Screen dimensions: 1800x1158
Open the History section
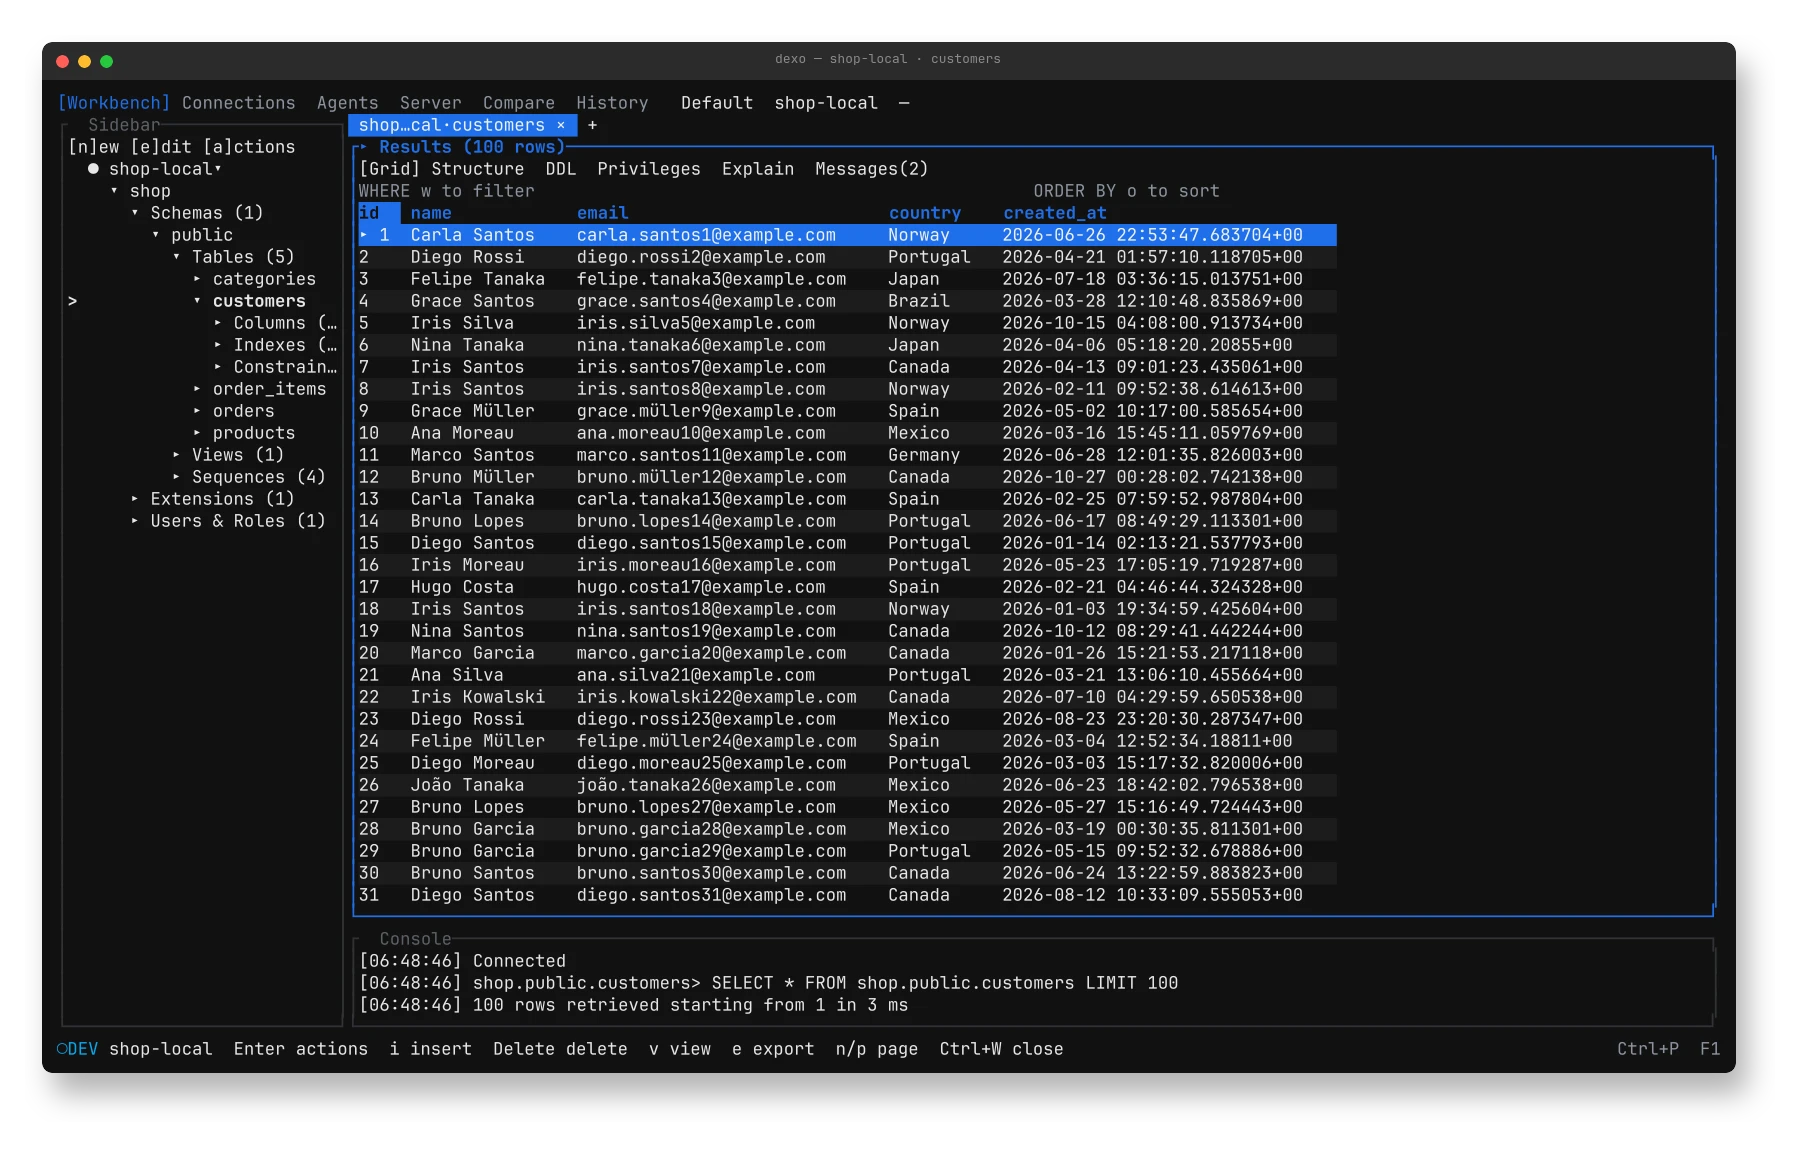pos(612,103)
